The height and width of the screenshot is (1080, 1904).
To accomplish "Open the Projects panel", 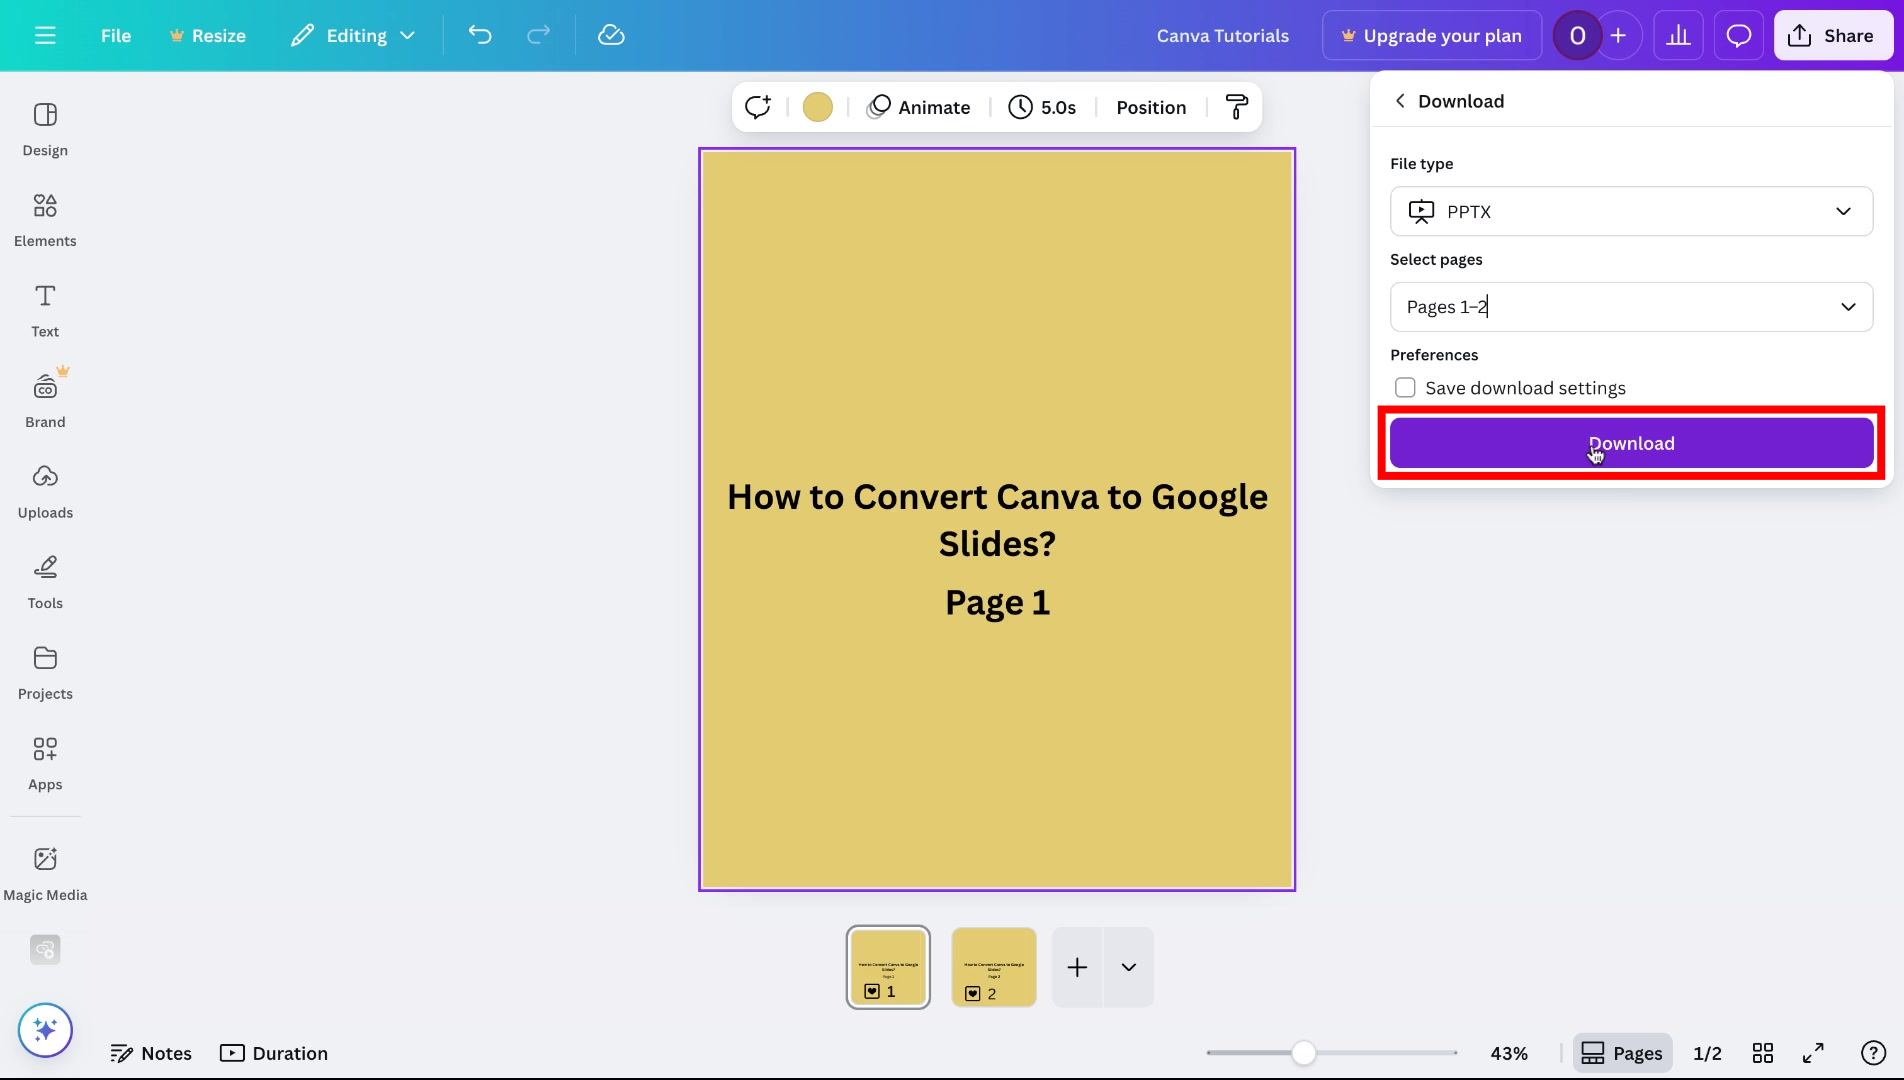I will (45, 672).
